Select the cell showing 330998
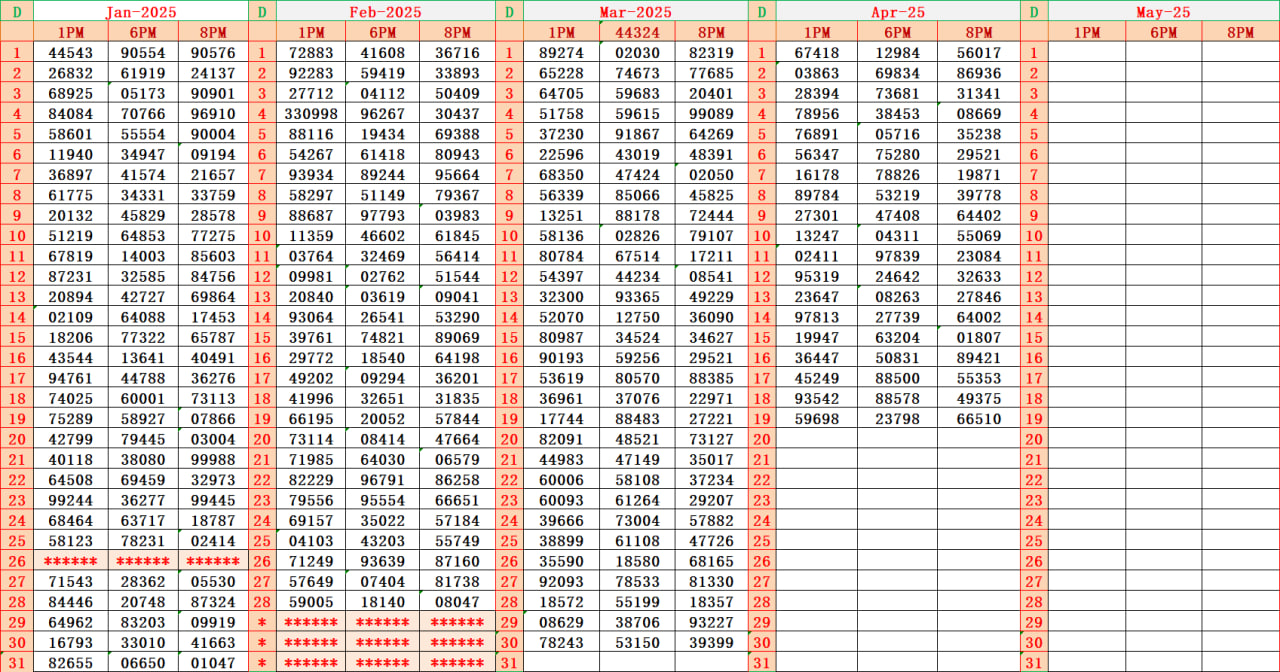 coord(311,114)
